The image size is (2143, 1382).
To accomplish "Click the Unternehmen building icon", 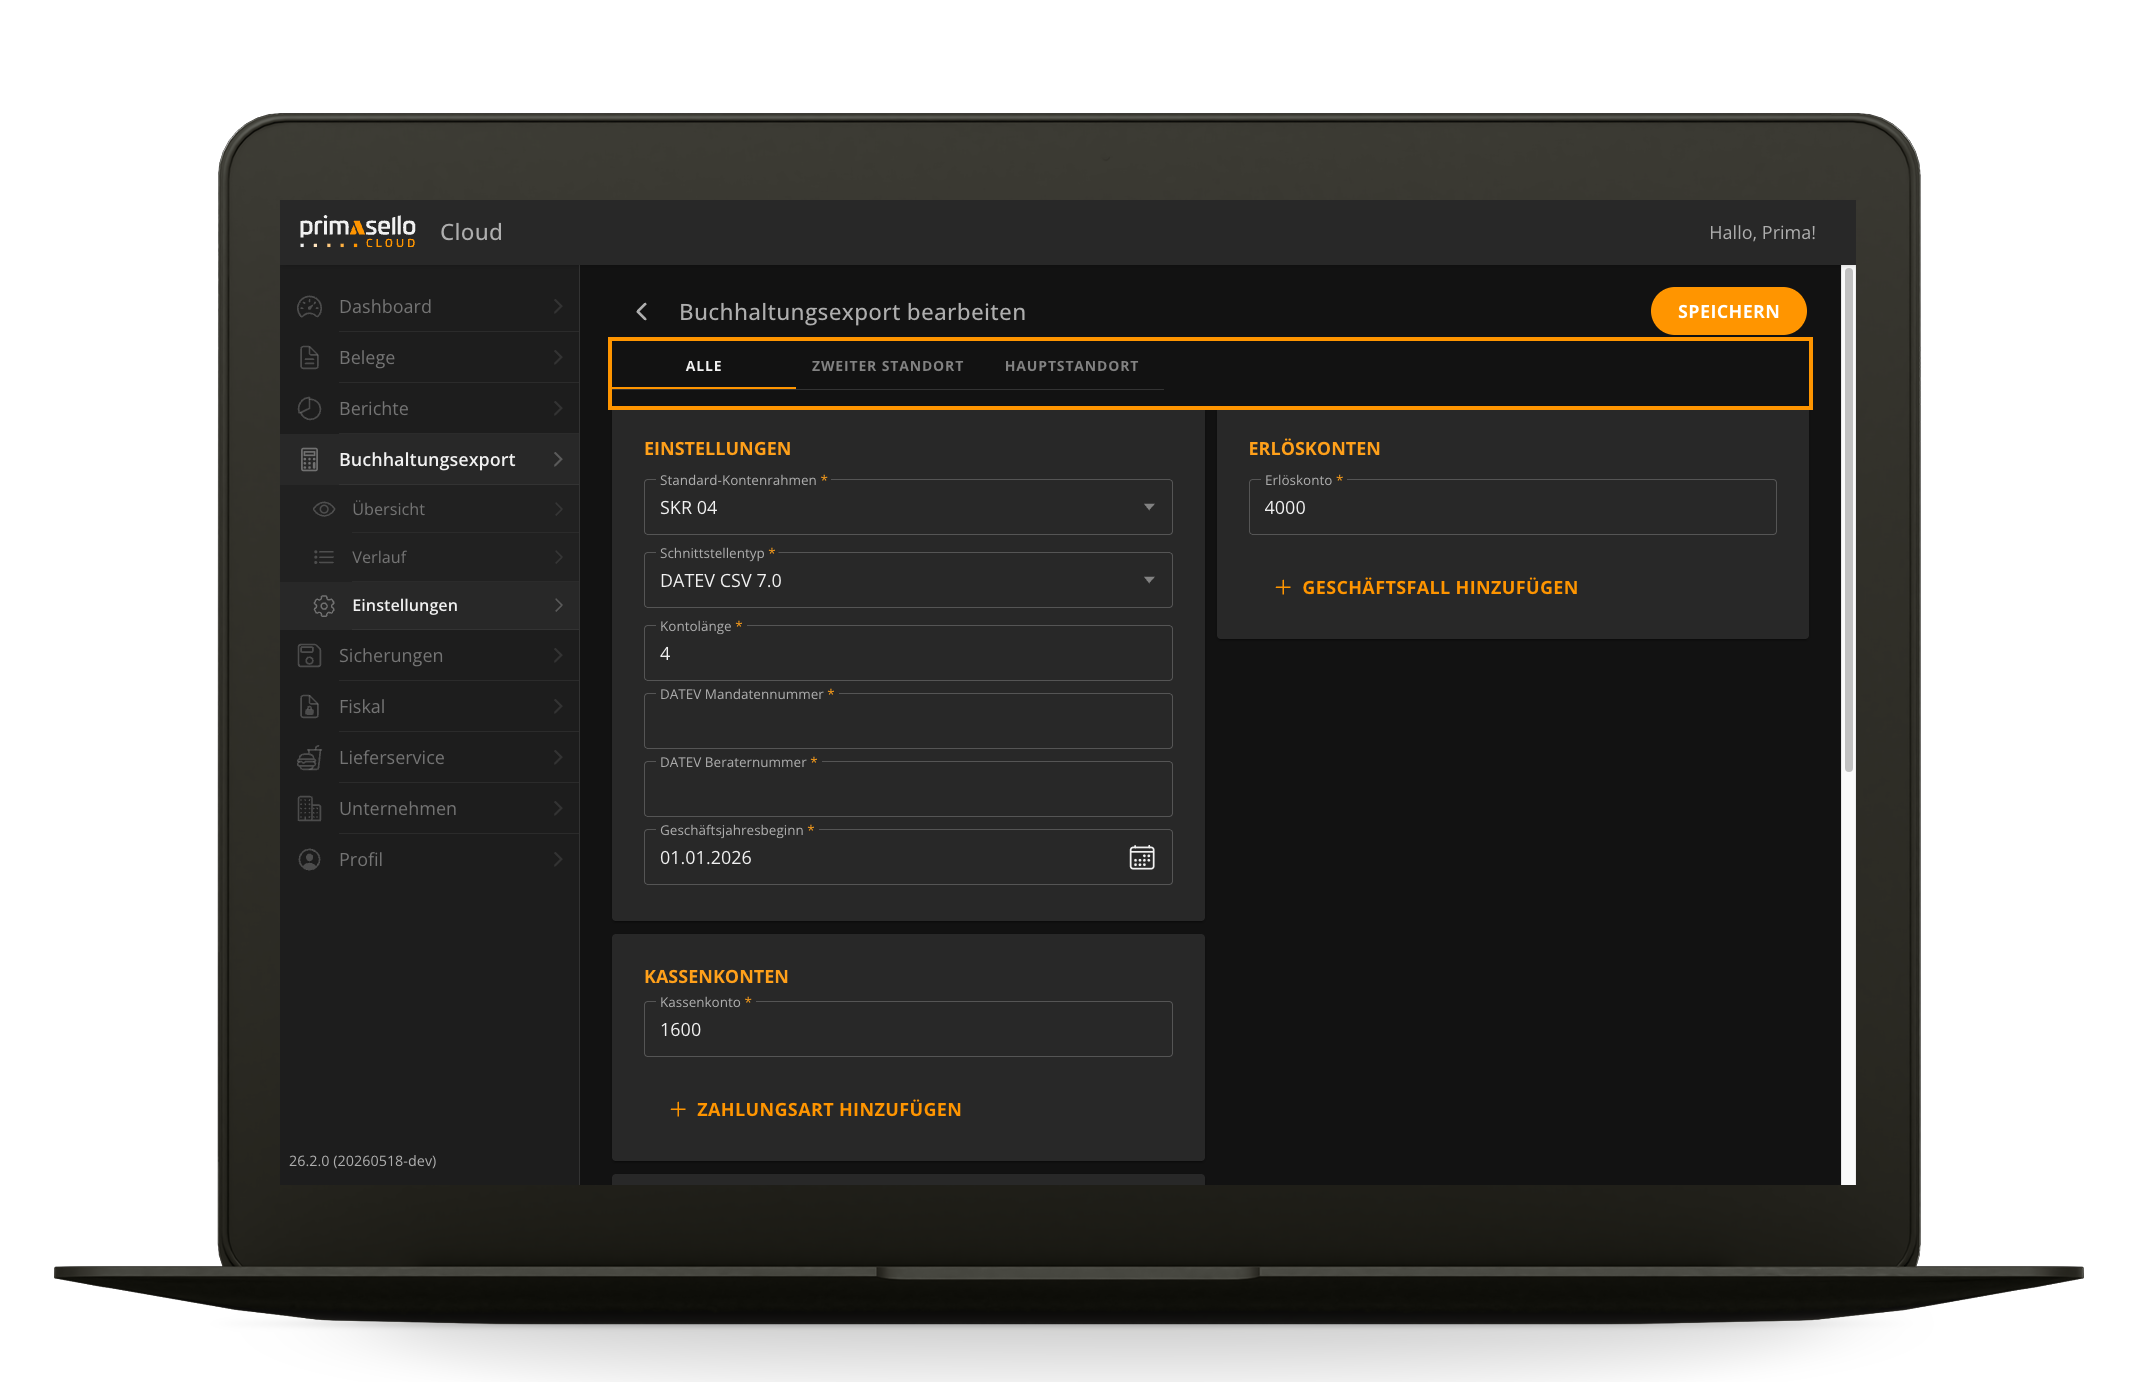I will pos(310,809).
